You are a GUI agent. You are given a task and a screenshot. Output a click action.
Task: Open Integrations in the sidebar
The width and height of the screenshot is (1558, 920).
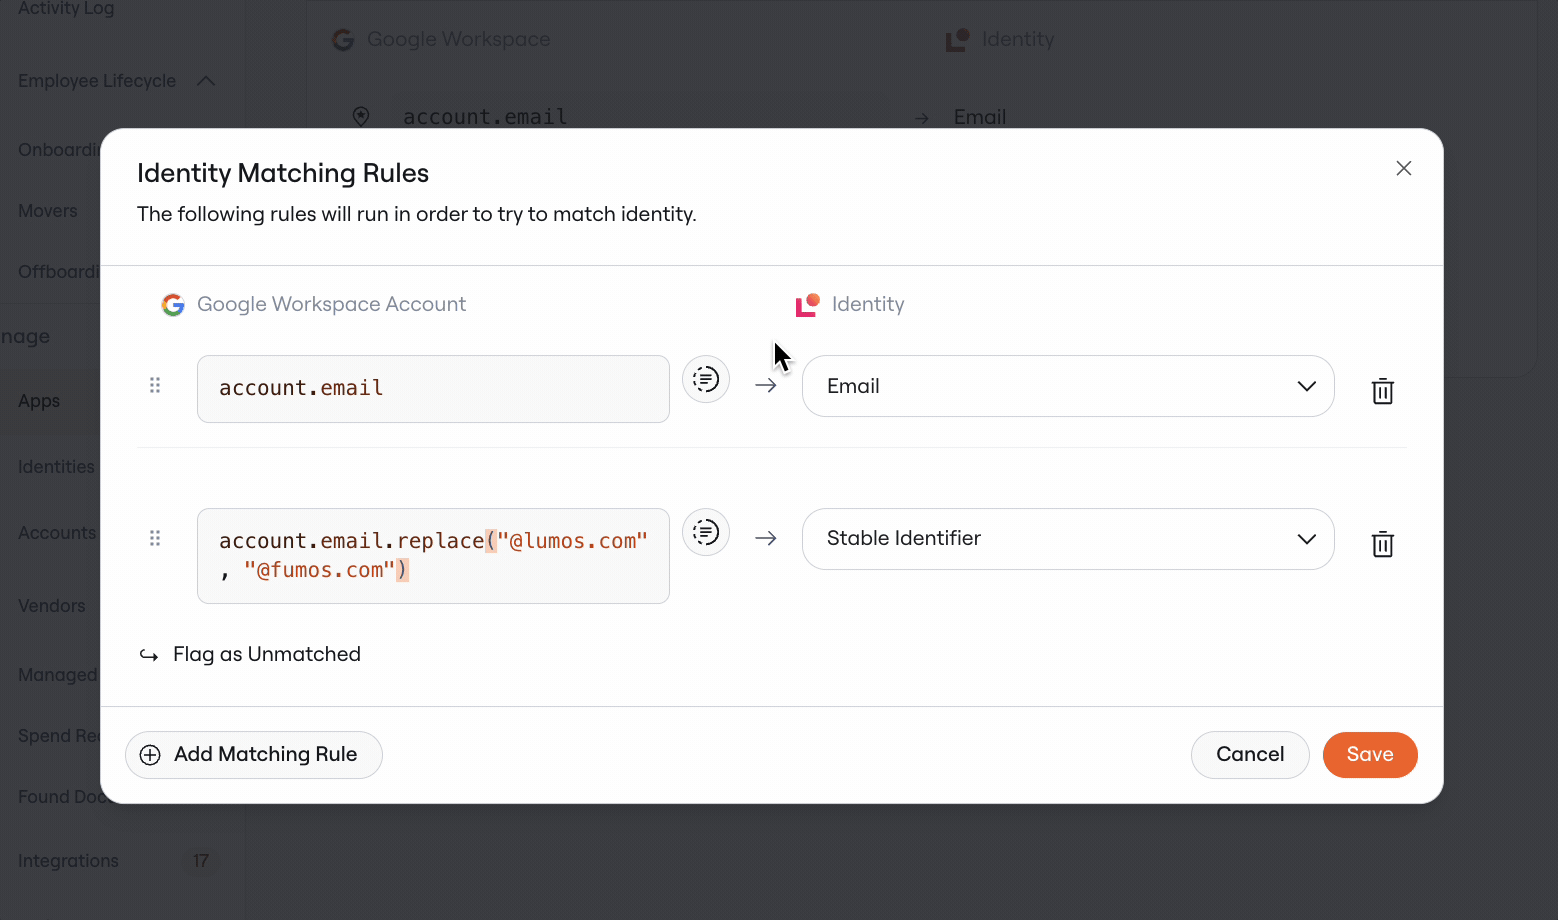point(68,861)
